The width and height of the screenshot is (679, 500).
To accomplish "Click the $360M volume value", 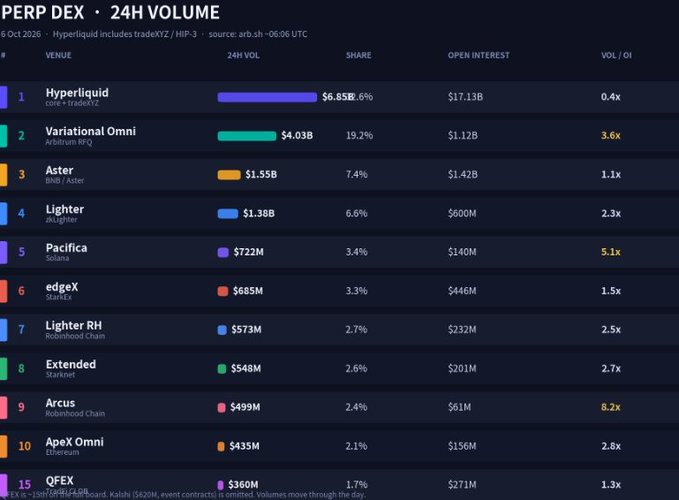I will [x=243, y=484].
